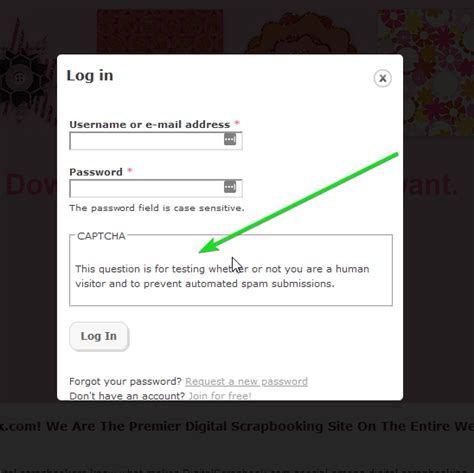
Task: Click the red asterisk beside Password label
Action: pyautogui.click(x=130, y=171)
